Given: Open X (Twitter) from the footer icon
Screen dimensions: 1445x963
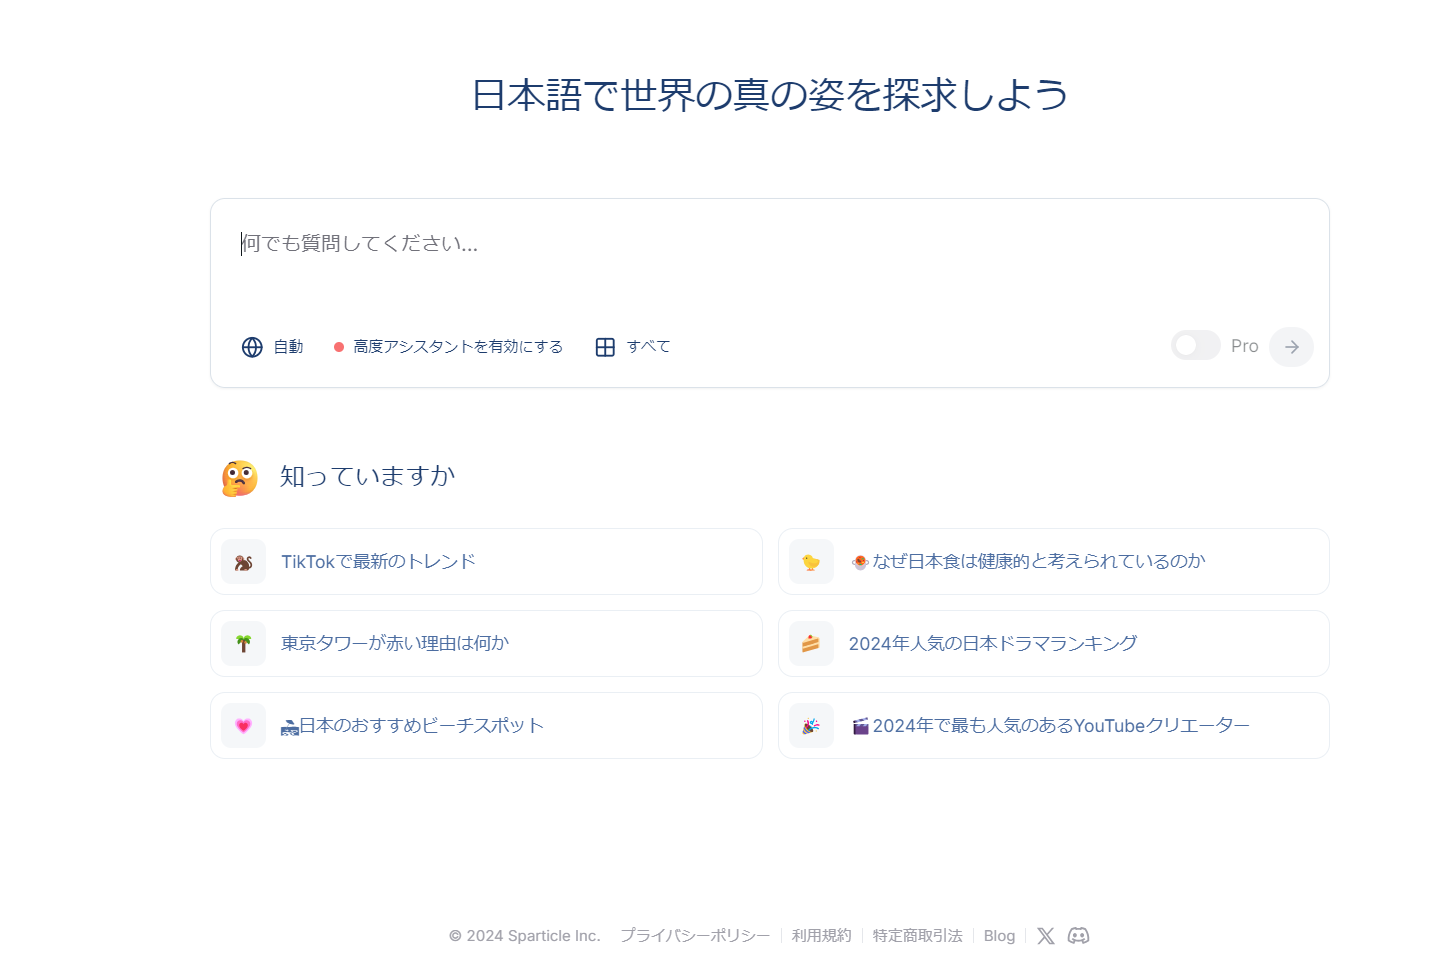Looking at the screenshot, I should coord(1046,936).
